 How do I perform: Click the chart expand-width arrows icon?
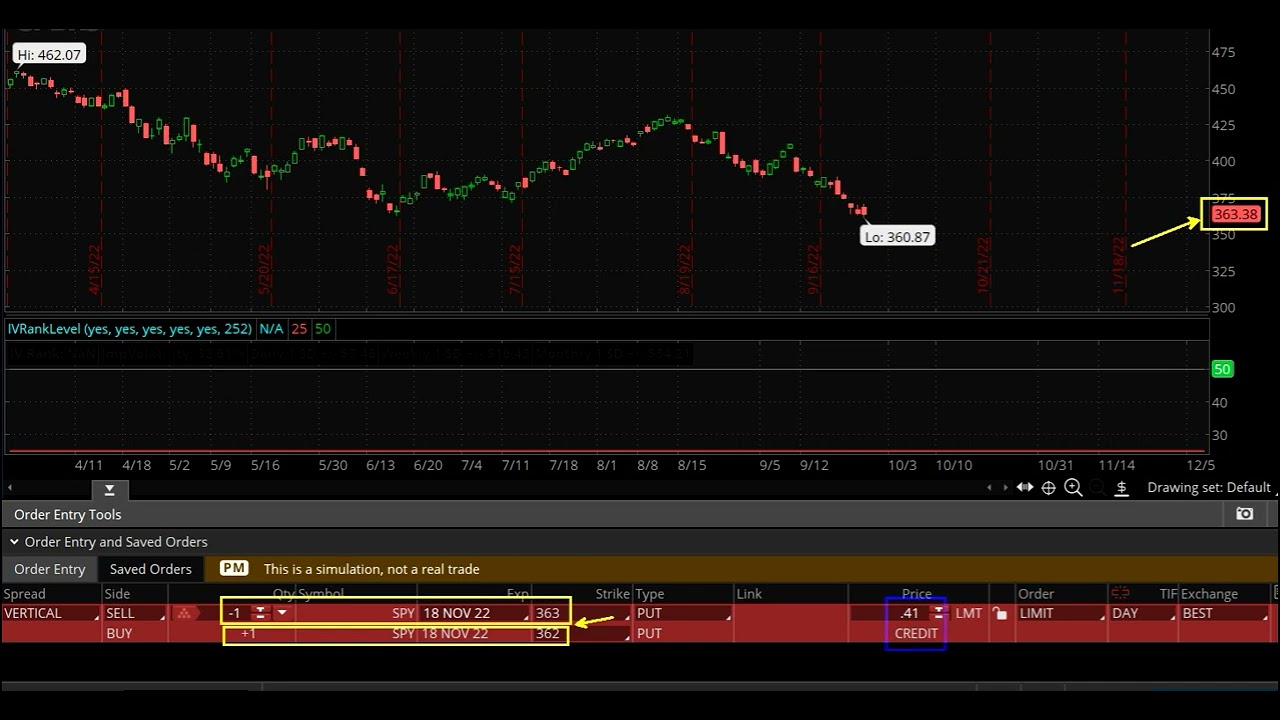(x=1025, y=487)
